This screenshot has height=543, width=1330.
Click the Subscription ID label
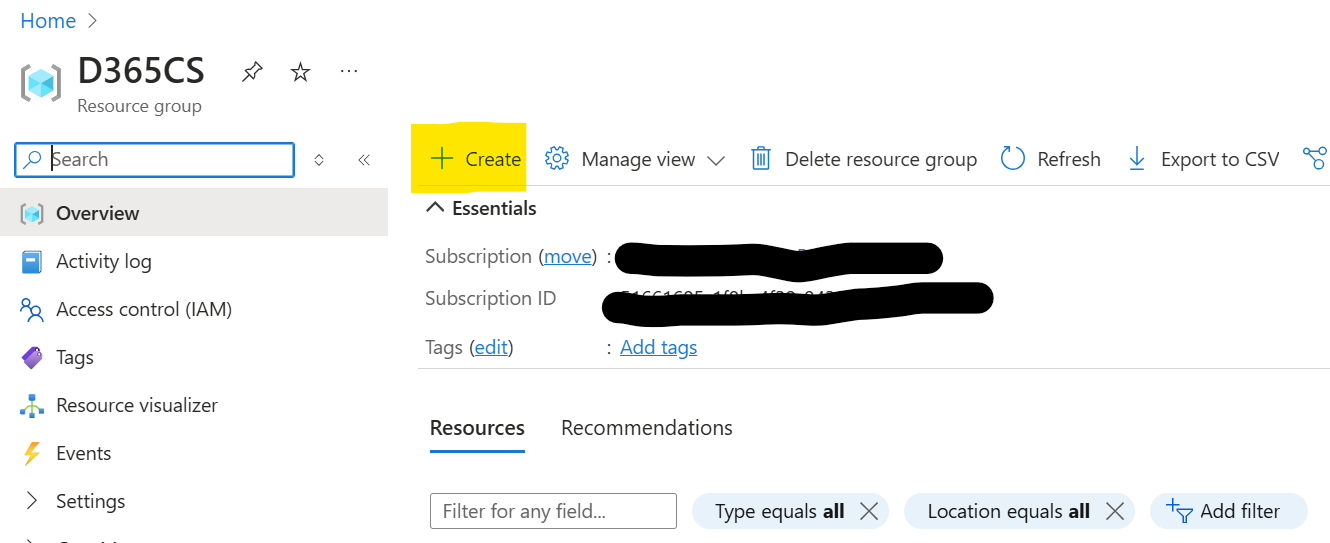click(490, 299)
